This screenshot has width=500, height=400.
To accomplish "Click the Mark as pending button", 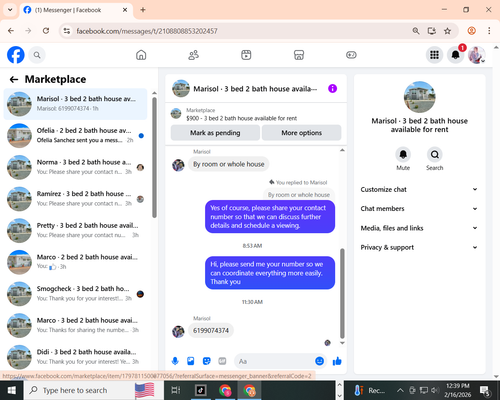I will coord(215,133).
